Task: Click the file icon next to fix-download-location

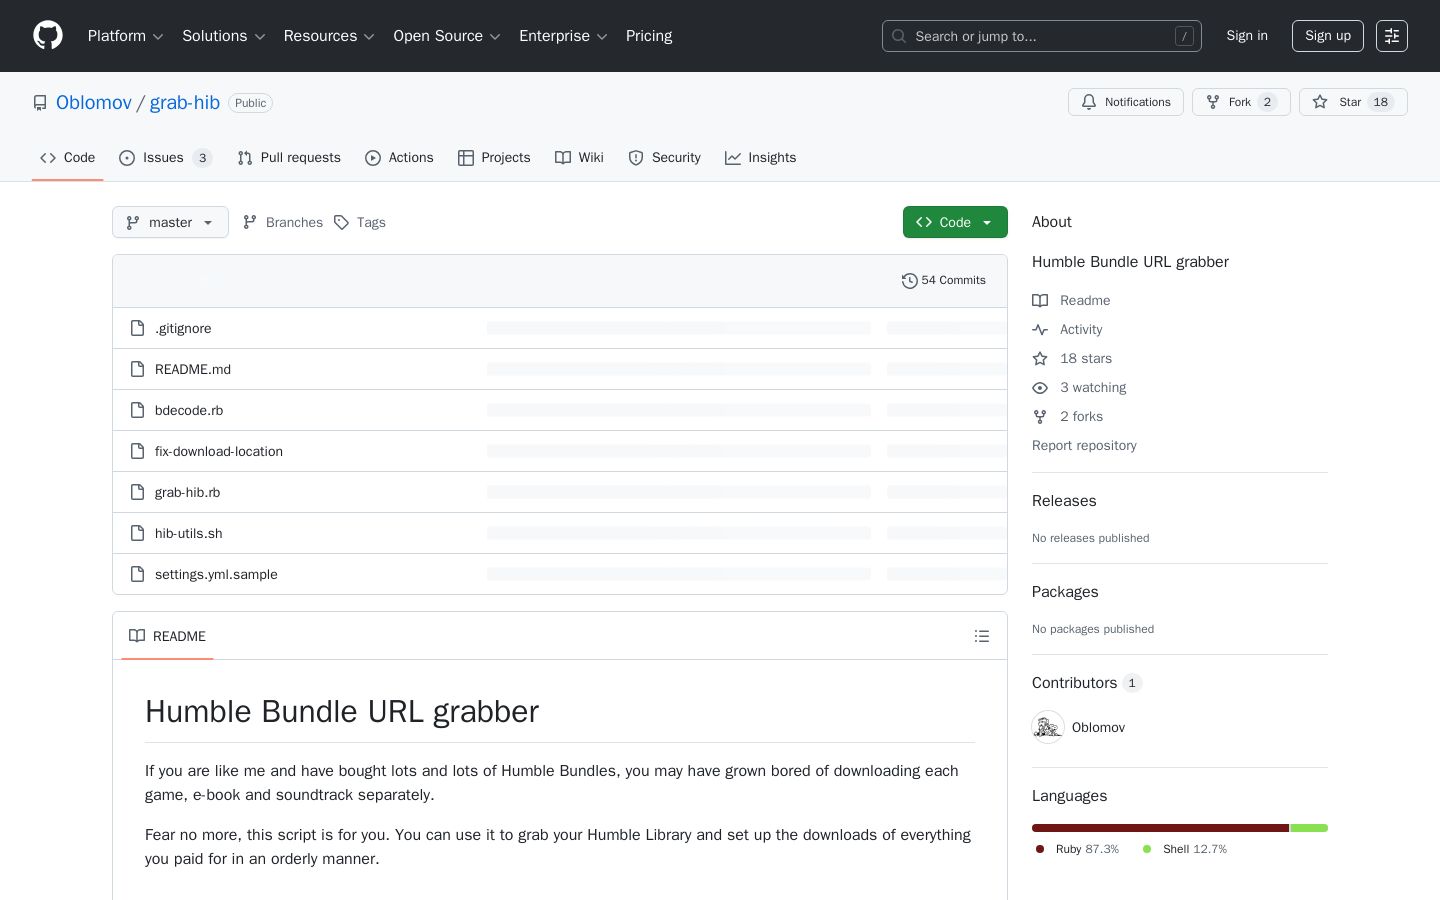Action: point(138,451)
